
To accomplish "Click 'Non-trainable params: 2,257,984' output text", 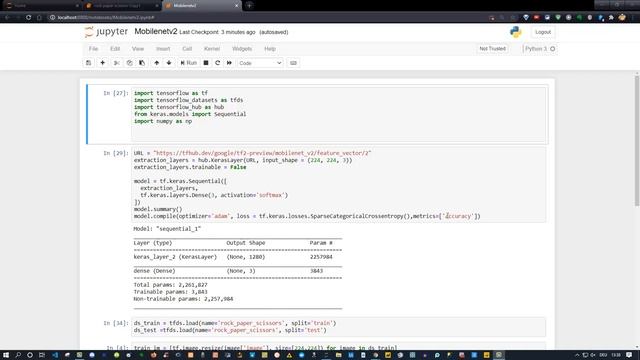I will tap(183, 299).
